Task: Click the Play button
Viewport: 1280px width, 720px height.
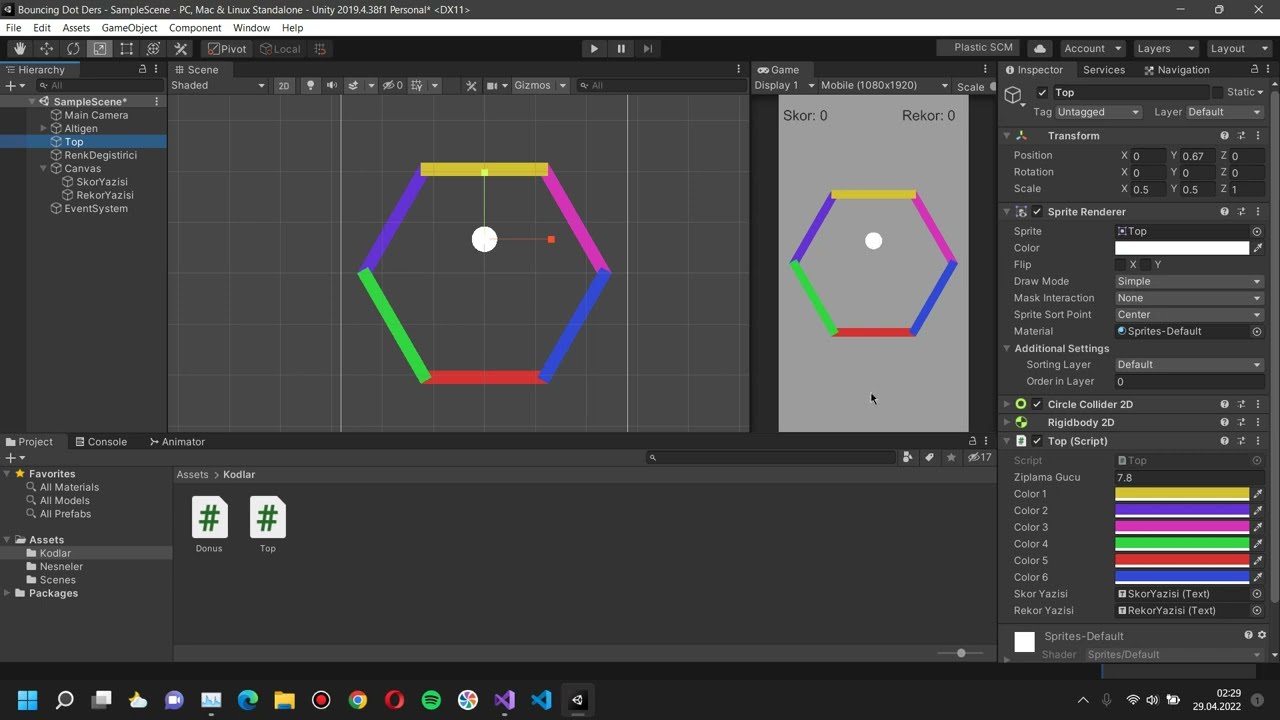Action: (594, 48)
